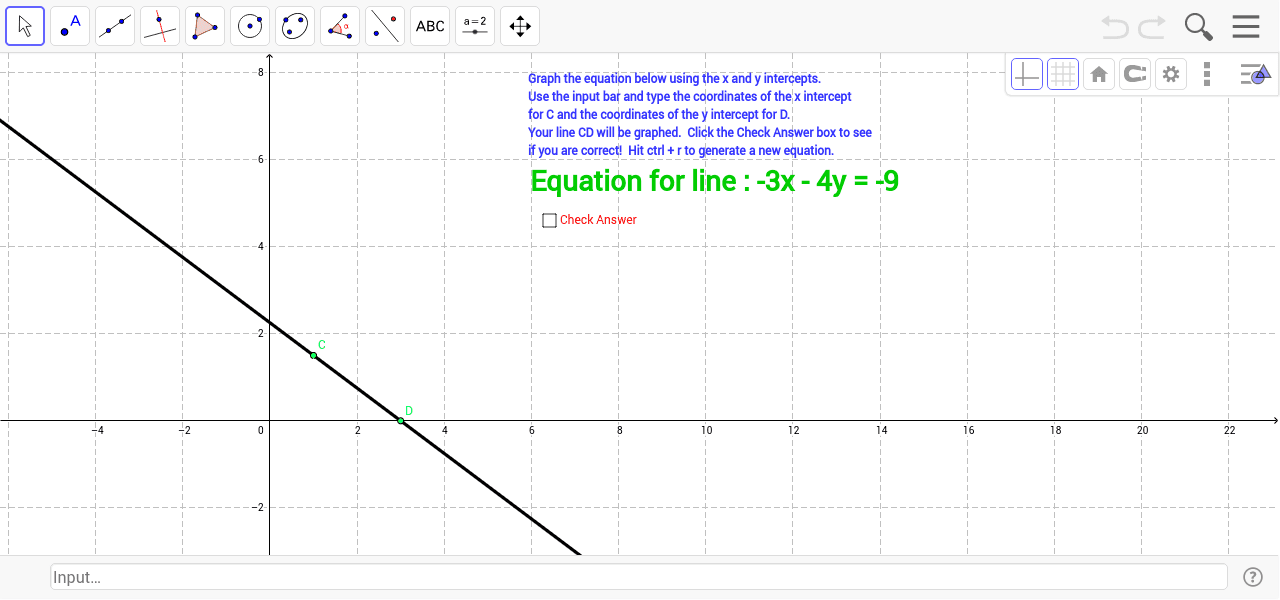Image resolution: width=1280 pixels, height=600 pixels.
Task: Select the Circle with Center tool
Action: (249, 25)
